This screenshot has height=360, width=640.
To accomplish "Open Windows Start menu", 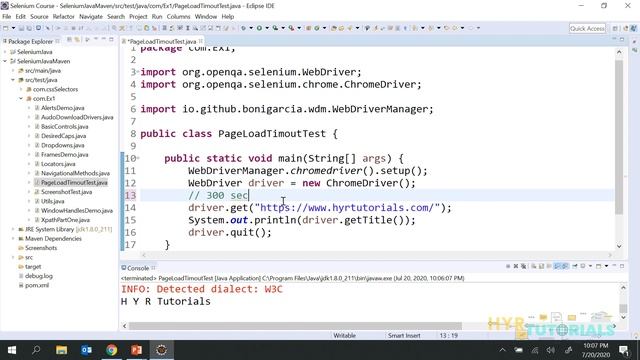I will (12, 350).
